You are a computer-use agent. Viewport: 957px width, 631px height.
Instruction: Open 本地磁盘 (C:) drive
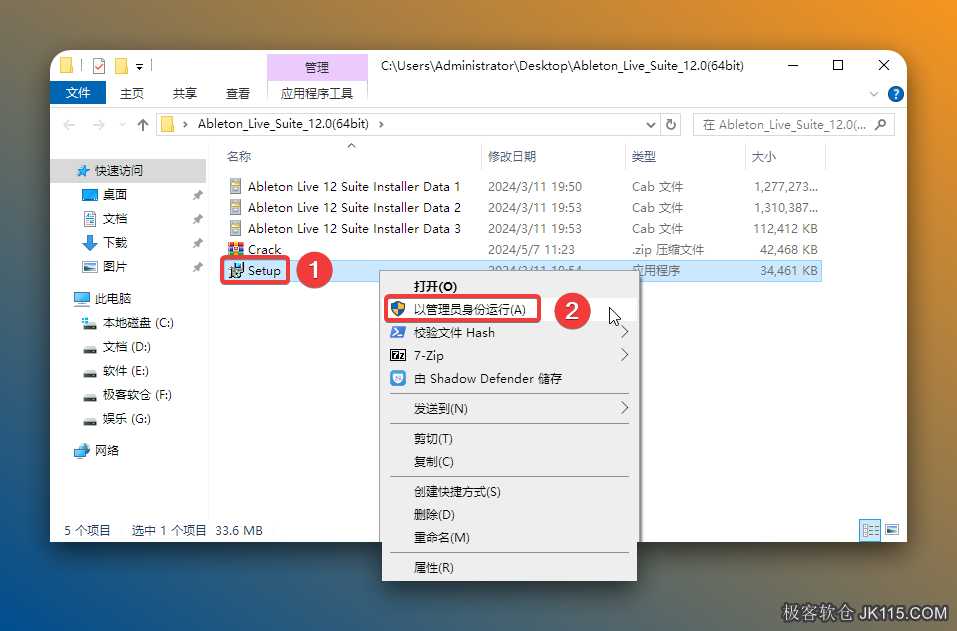click(x=138, y=323)
